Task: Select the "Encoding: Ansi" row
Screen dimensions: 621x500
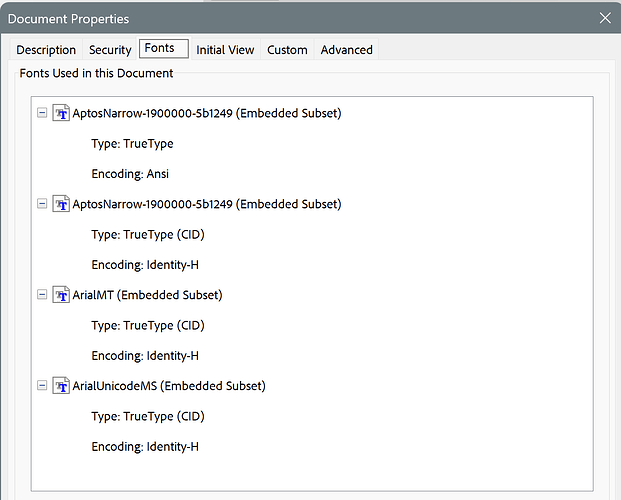Action: click(x=130, y=174)
